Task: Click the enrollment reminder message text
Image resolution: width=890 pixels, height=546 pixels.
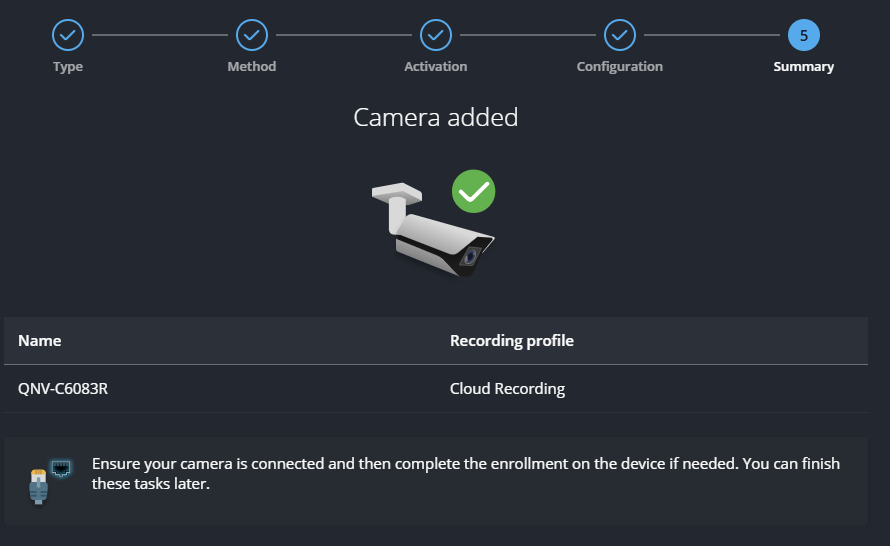Action: [466, 474]
